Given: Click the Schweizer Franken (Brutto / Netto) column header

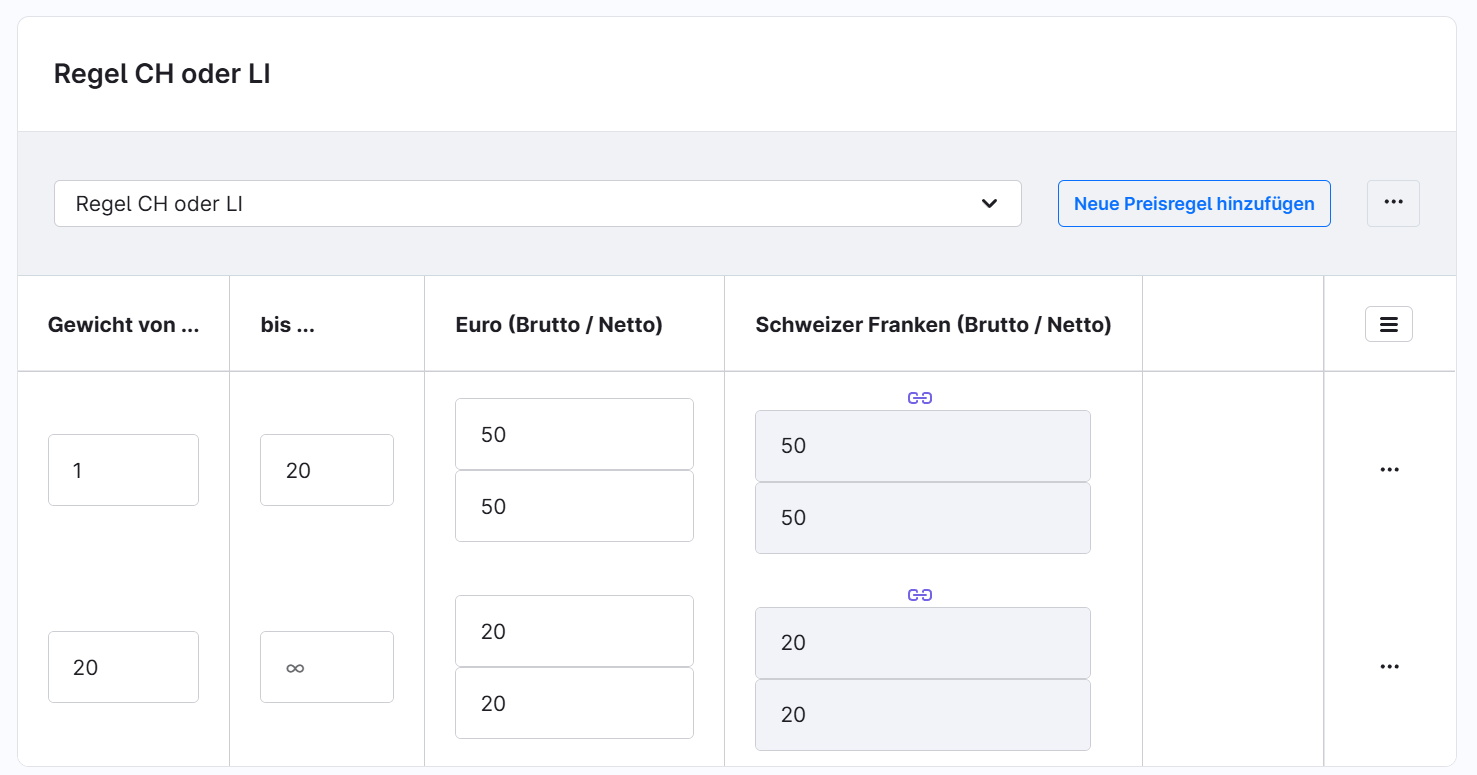Looking at the screenshot, I should [933, 325].
